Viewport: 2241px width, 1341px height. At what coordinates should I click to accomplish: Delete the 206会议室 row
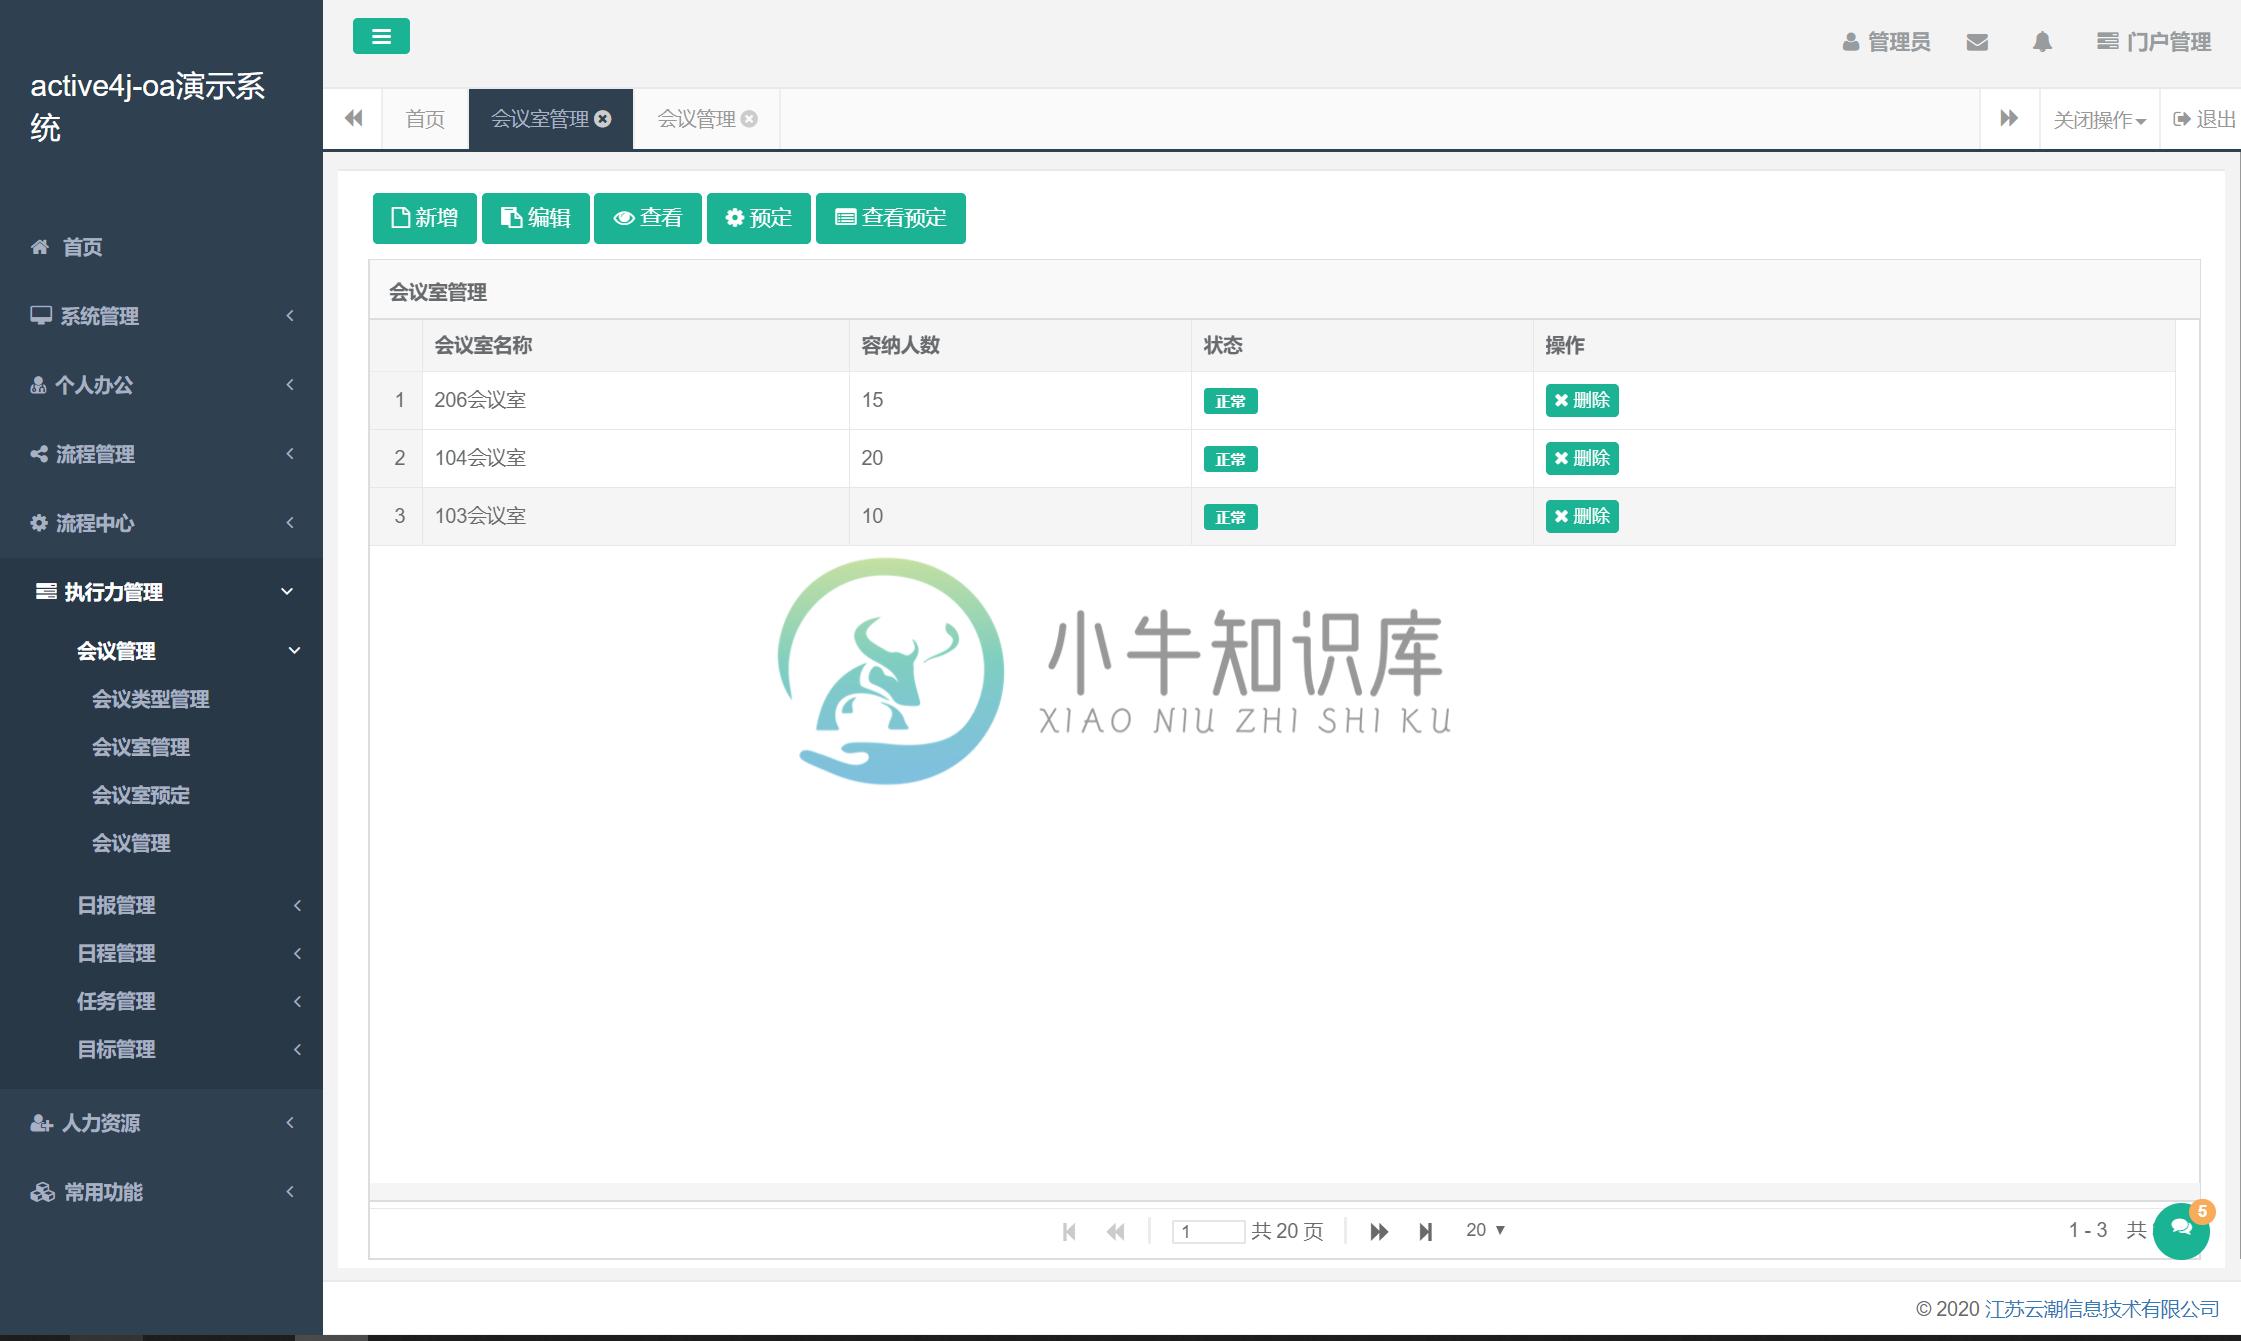pos(1581,400)
